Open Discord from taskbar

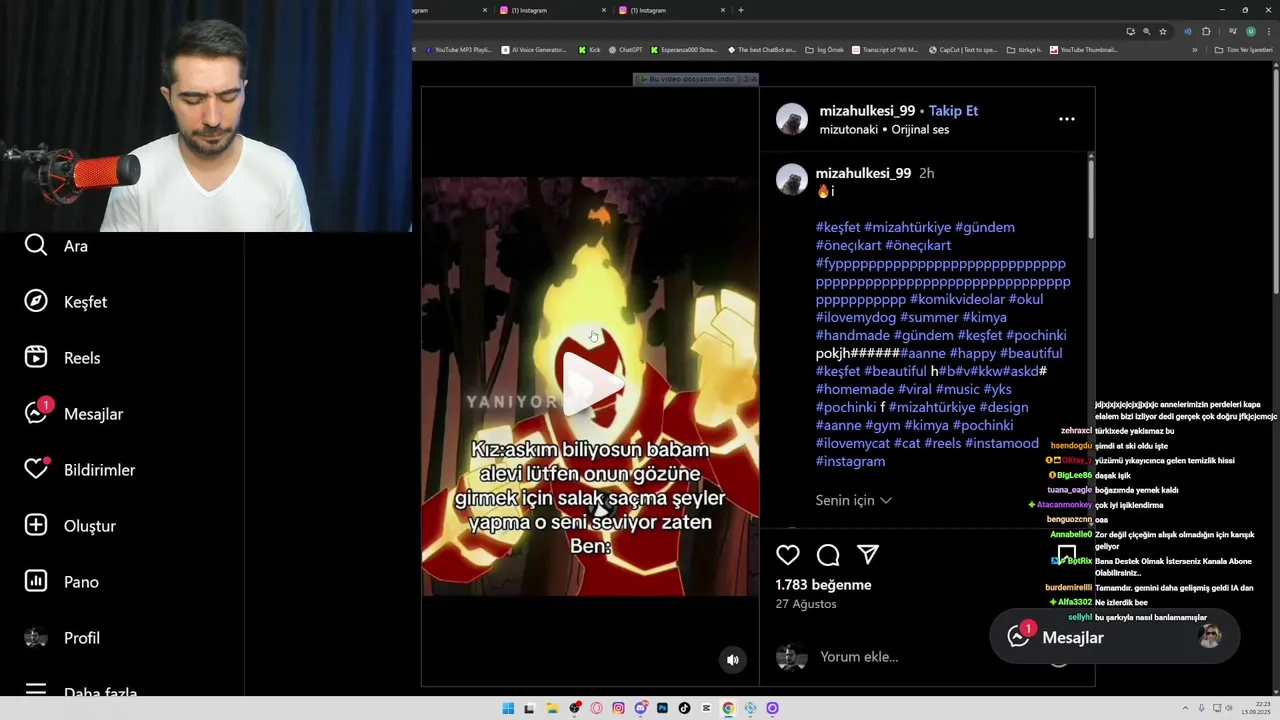640,708
